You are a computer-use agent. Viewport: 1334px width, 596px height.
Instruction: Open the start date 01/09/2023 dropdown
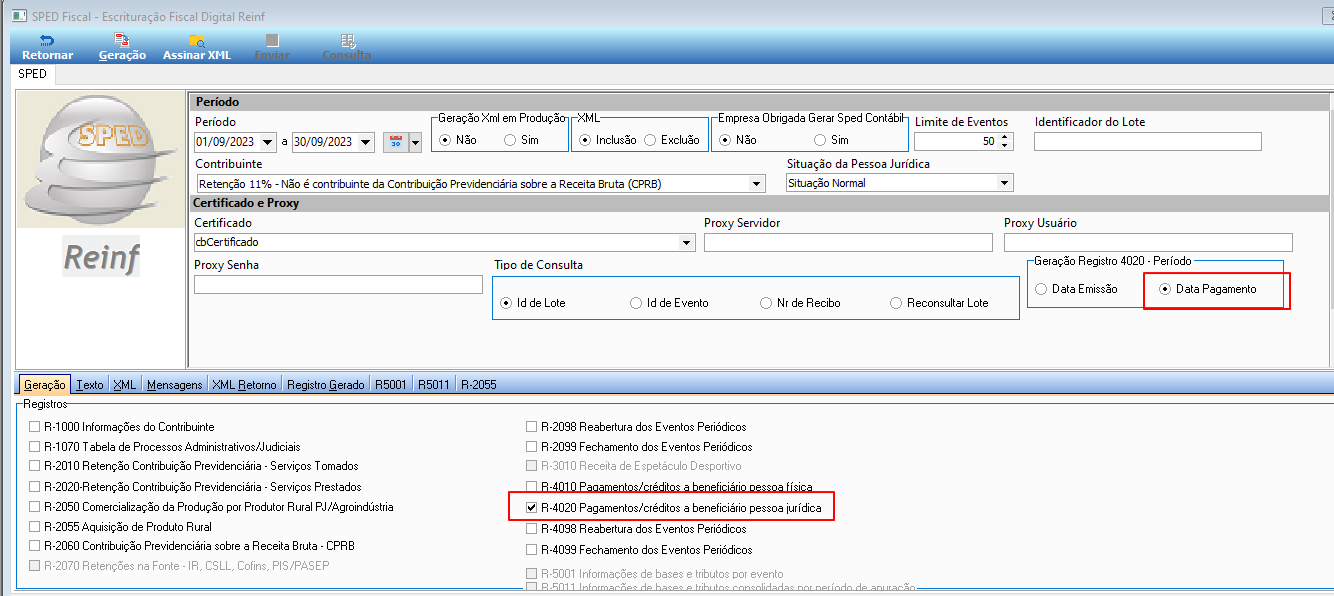tap(268, 142)
